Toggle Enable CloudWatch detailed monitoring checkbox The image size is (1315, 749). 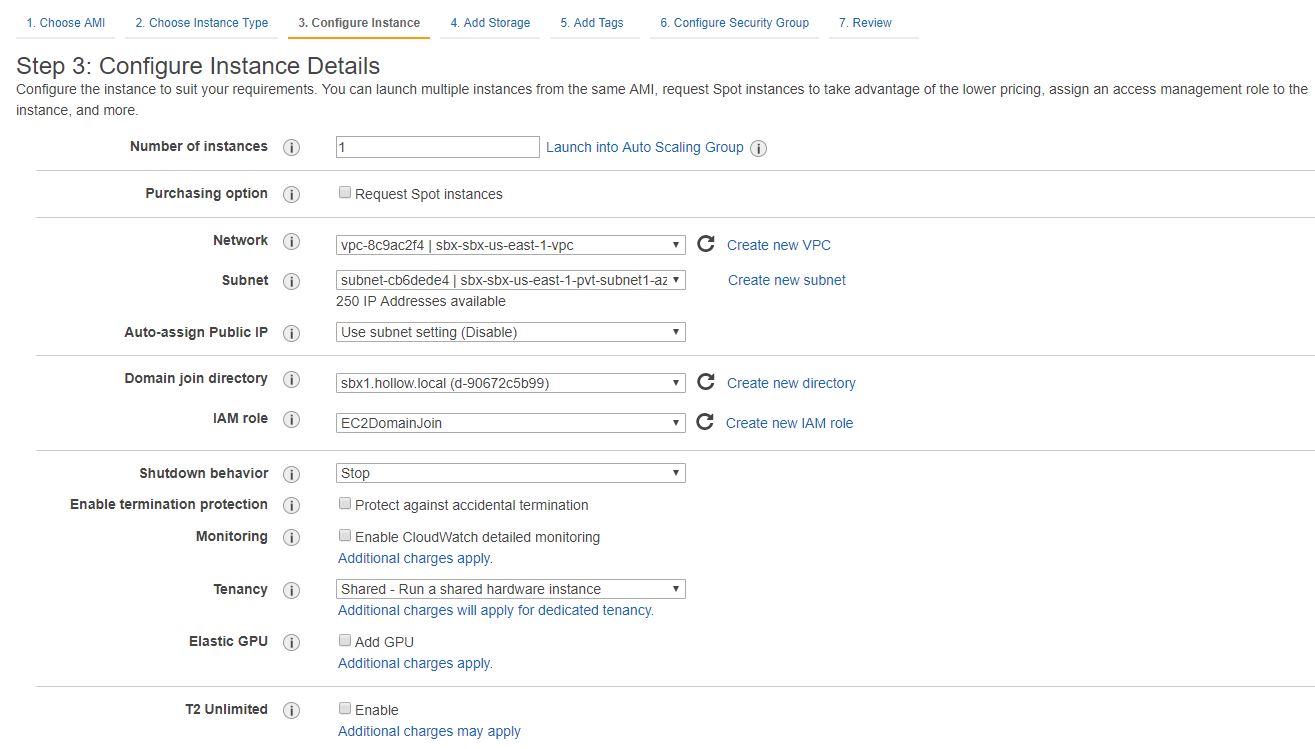(345, 536)
